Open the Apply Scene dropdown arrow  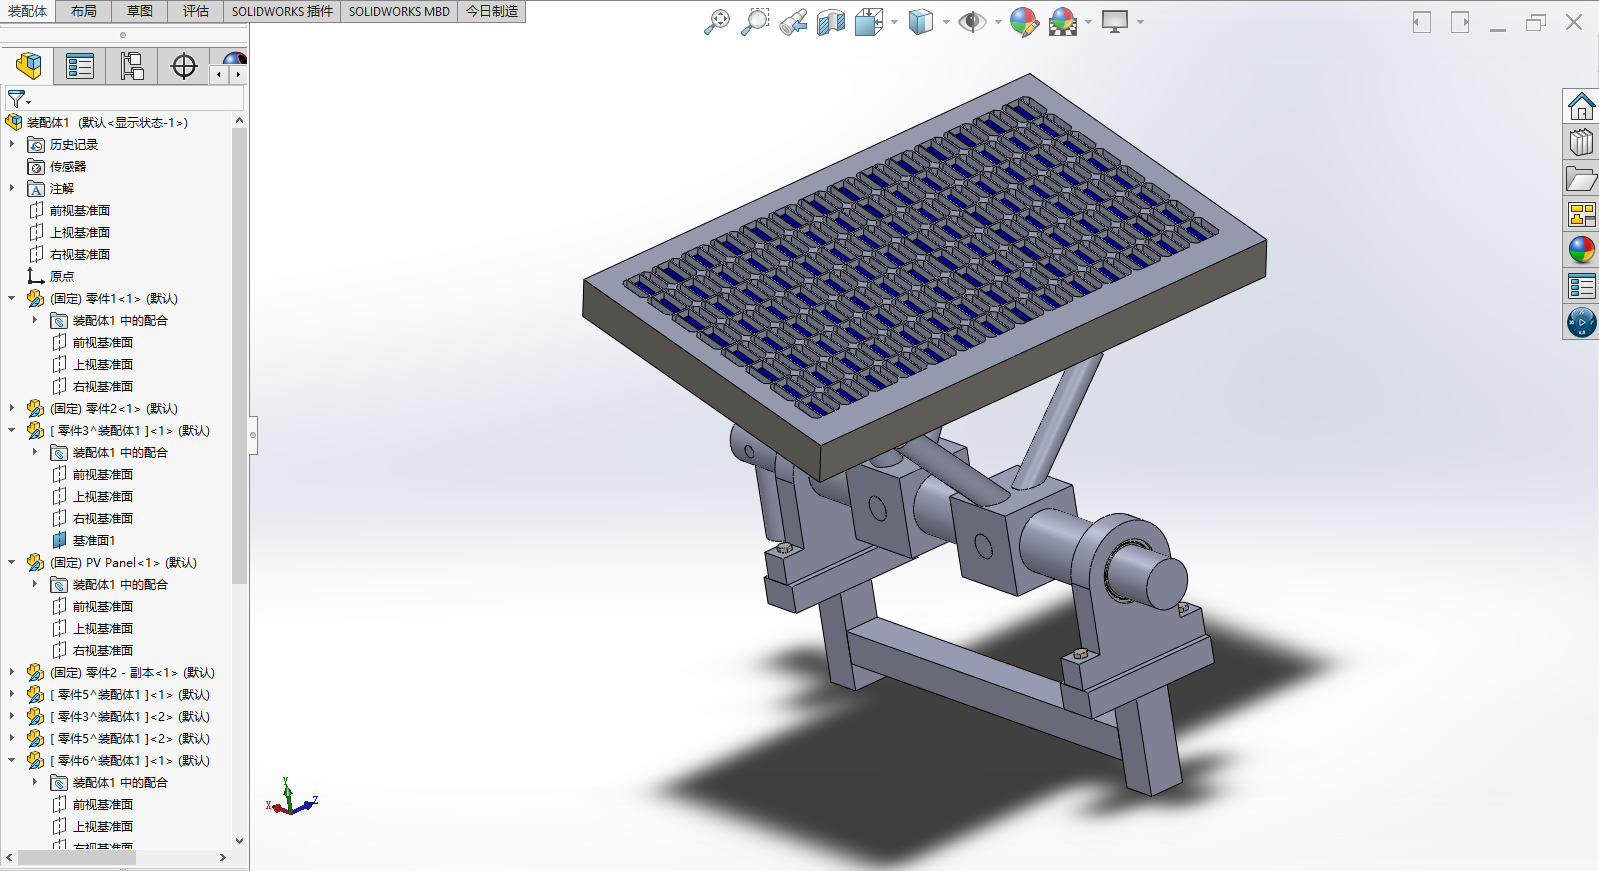(x=1088, y=22)
